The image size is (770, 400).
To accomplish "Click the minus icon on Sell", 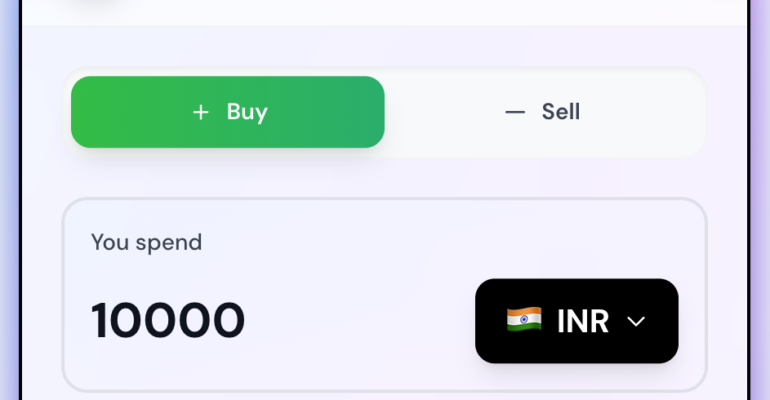I will (515, 112).
